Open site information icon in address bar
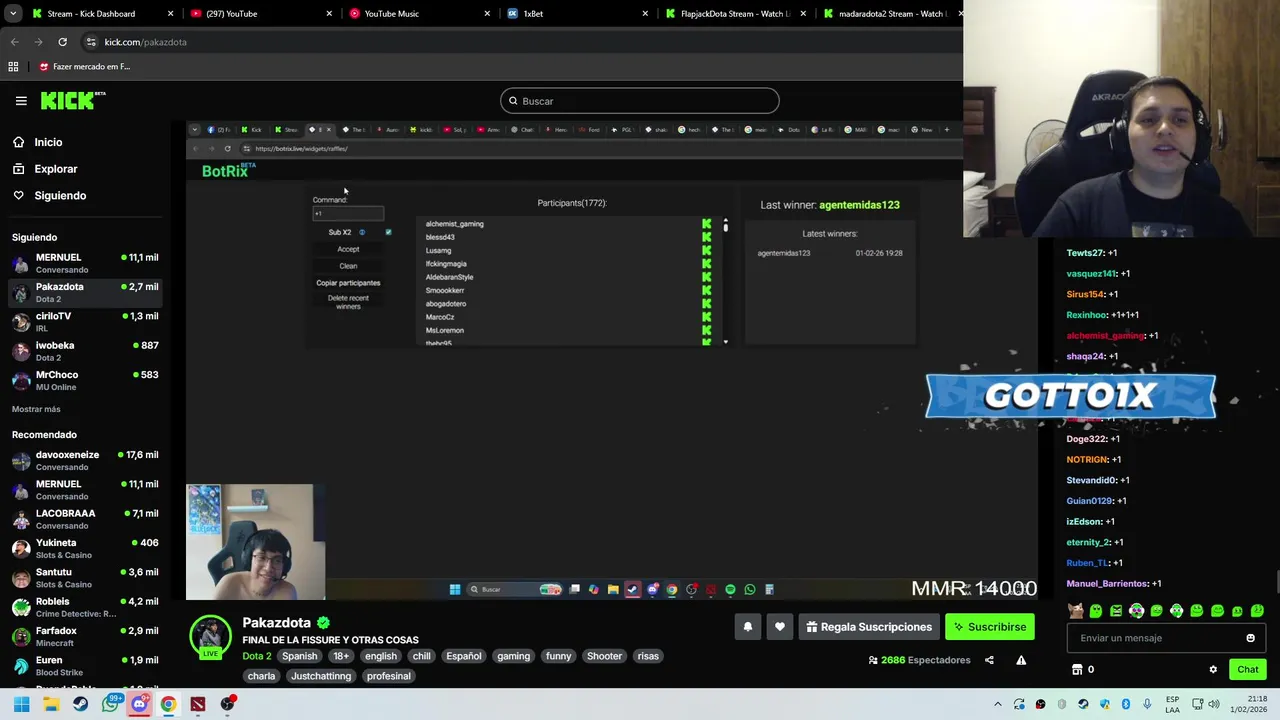The width and height of the screenshot is (1280, 720). tap(91, 42)
